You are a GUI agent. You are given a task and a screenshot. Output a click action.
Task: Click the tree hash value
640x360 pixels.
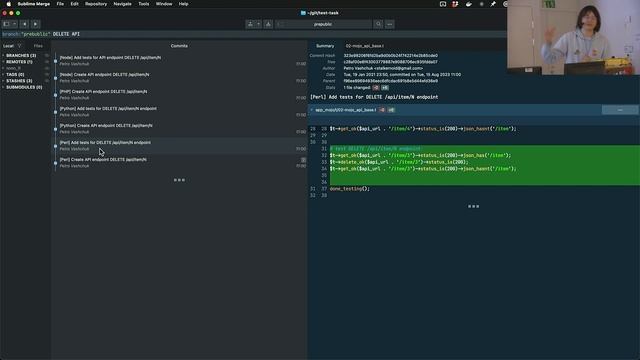tap(390, 62)
